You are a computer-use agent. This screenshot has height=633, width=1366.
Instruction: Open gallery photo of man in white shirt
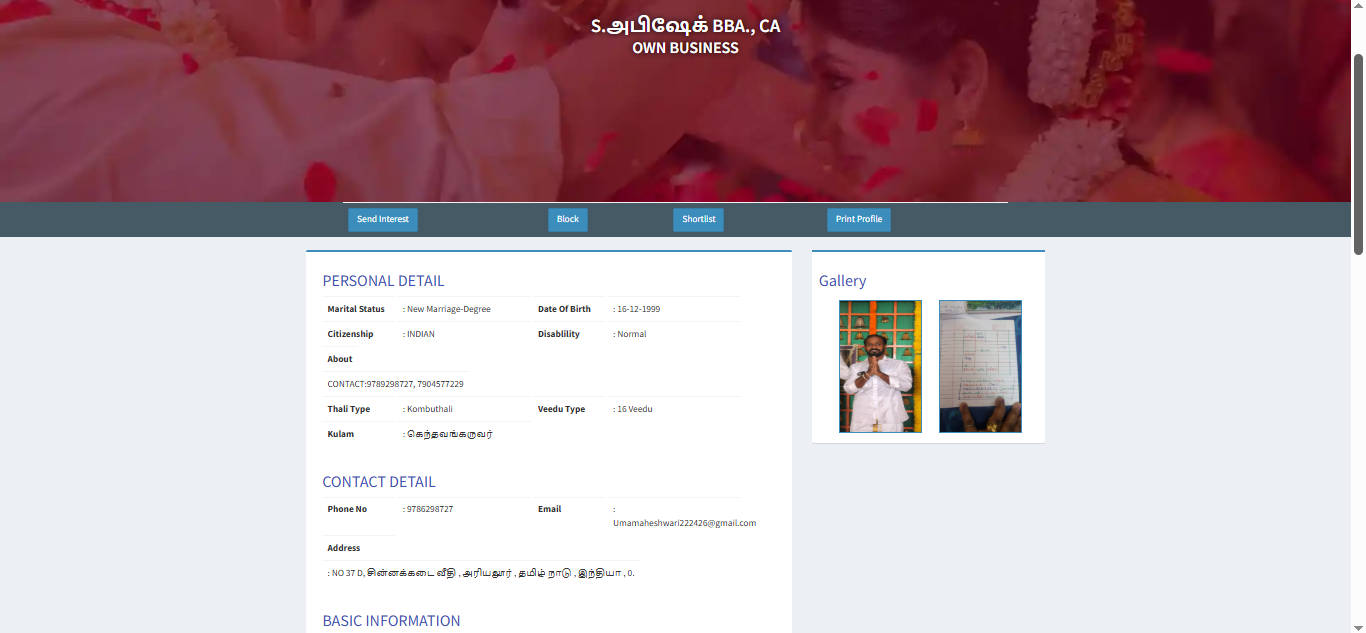[x=880, y=366]
